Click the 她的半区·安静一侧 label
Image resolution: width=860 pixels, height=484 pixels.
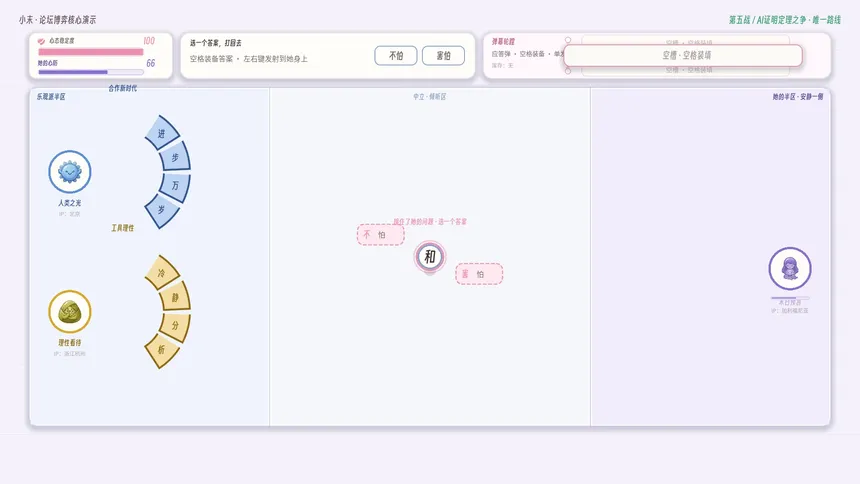click(x=798, y=97)
